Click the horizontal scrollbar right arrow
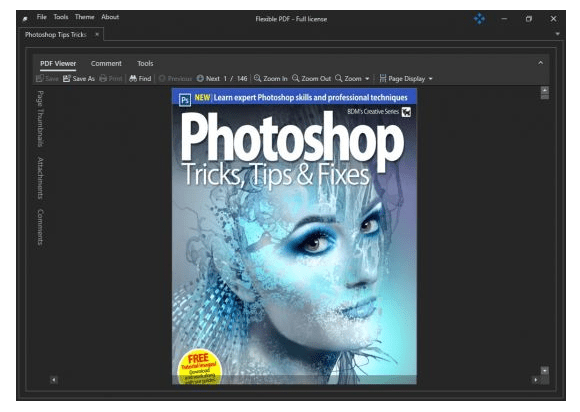The width and height of the screenshot is (580, 412). (536, 380)
